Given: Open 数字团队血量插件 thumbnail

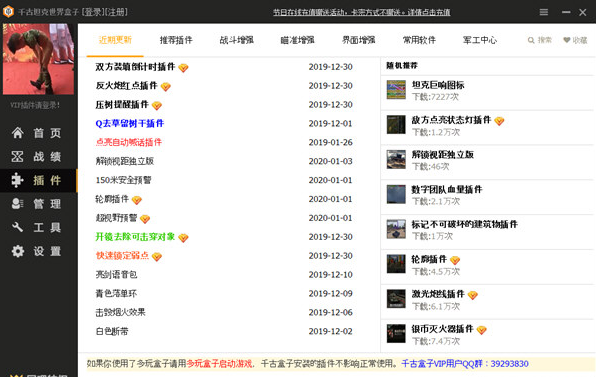Looking at the screenshot, I should pyautogui.click(x=396, y=194).
